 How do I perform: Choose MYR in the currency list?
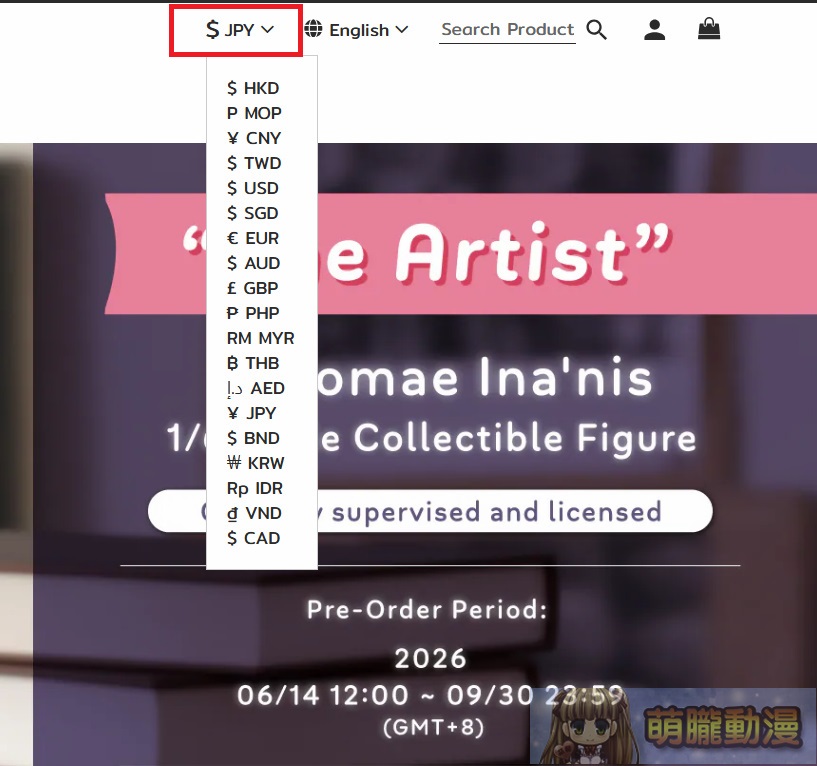261,338
